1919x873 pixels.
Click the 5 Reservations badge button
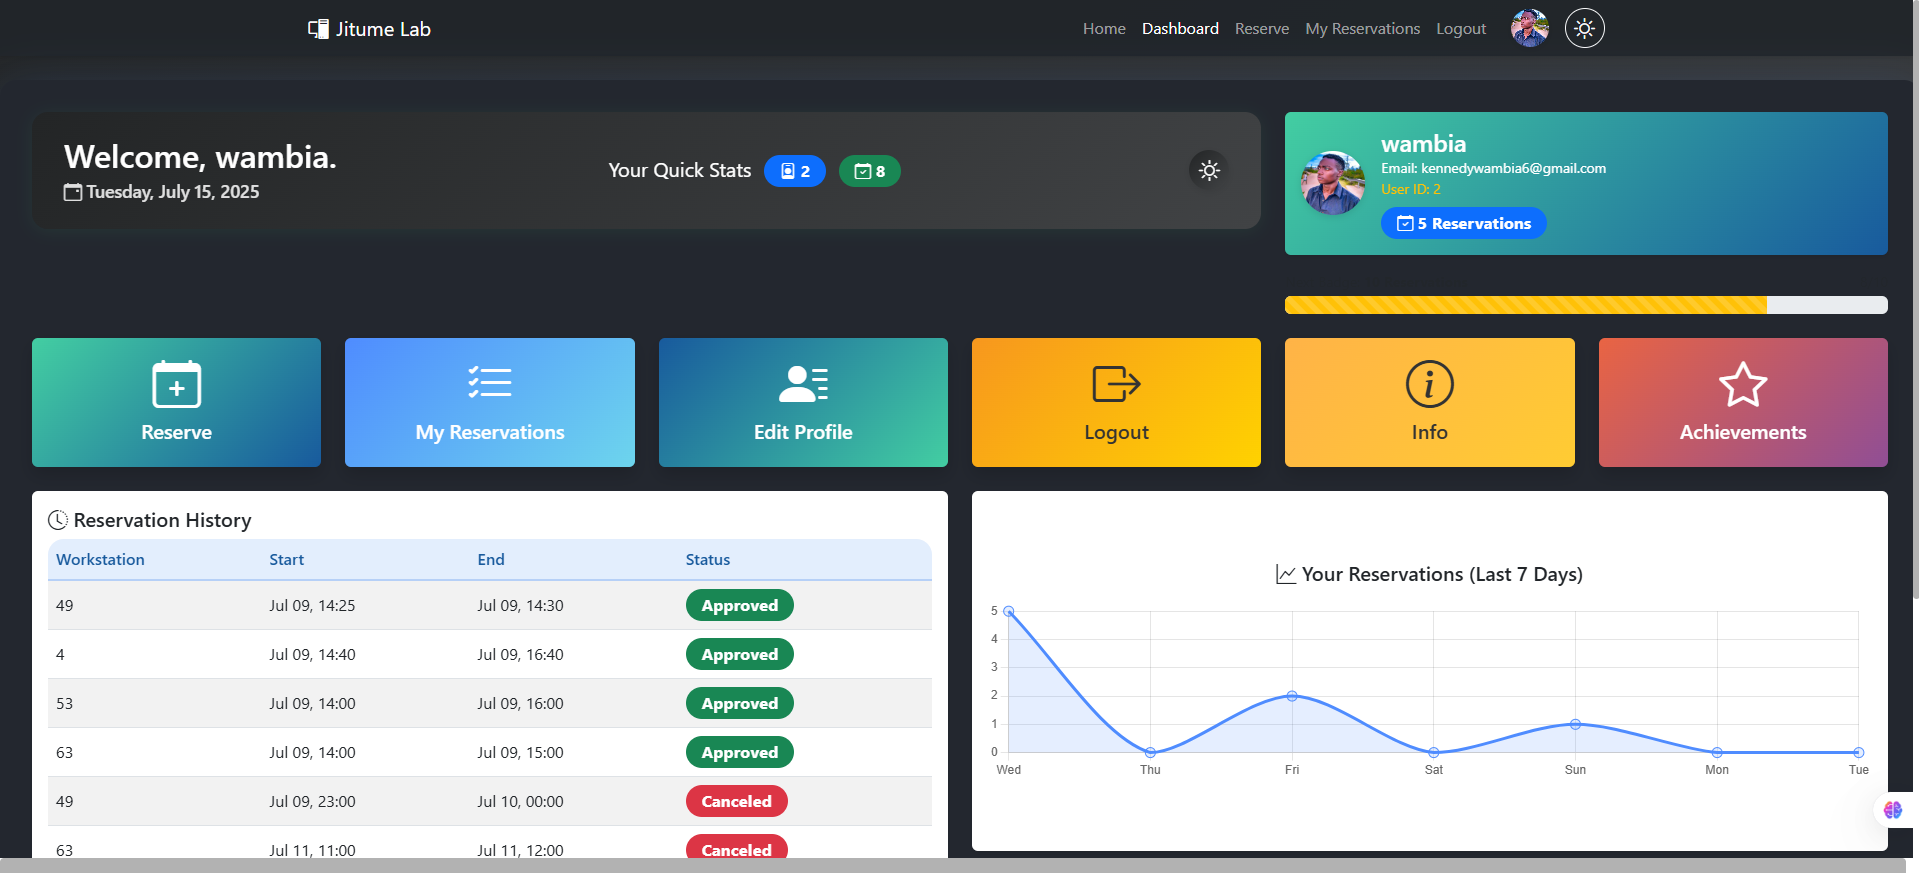[x=1463, y=223]
